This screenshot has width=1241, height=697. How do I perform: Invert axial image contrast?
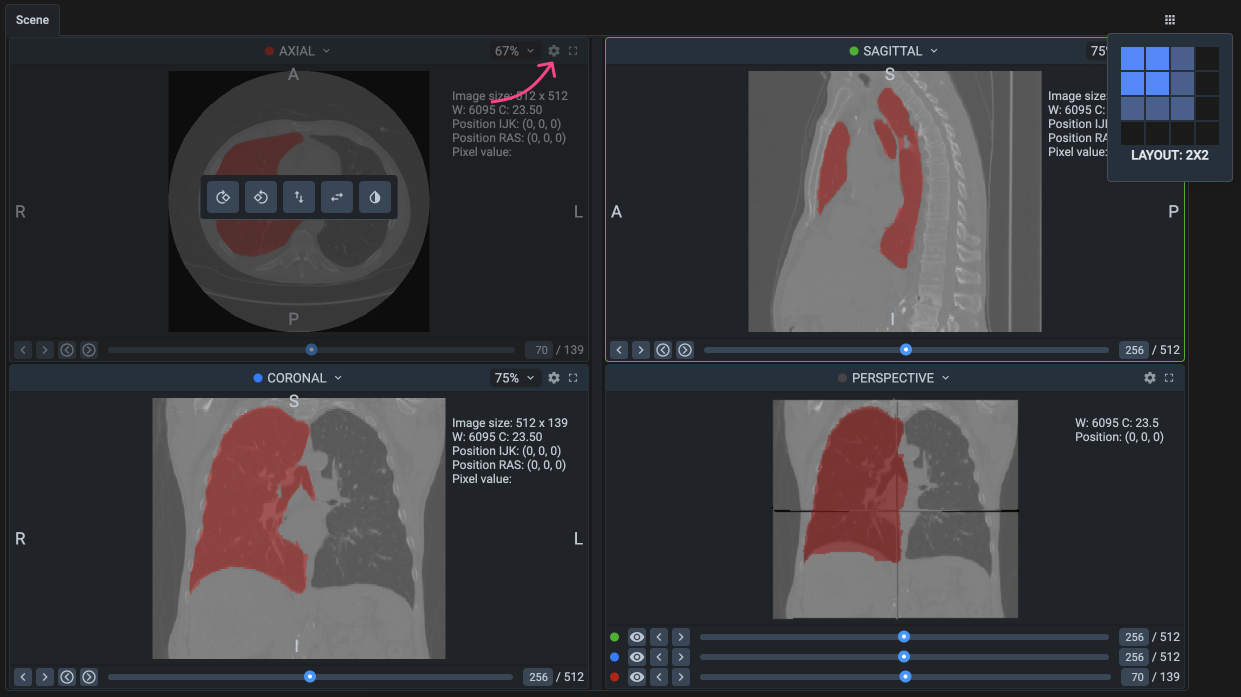375,198
